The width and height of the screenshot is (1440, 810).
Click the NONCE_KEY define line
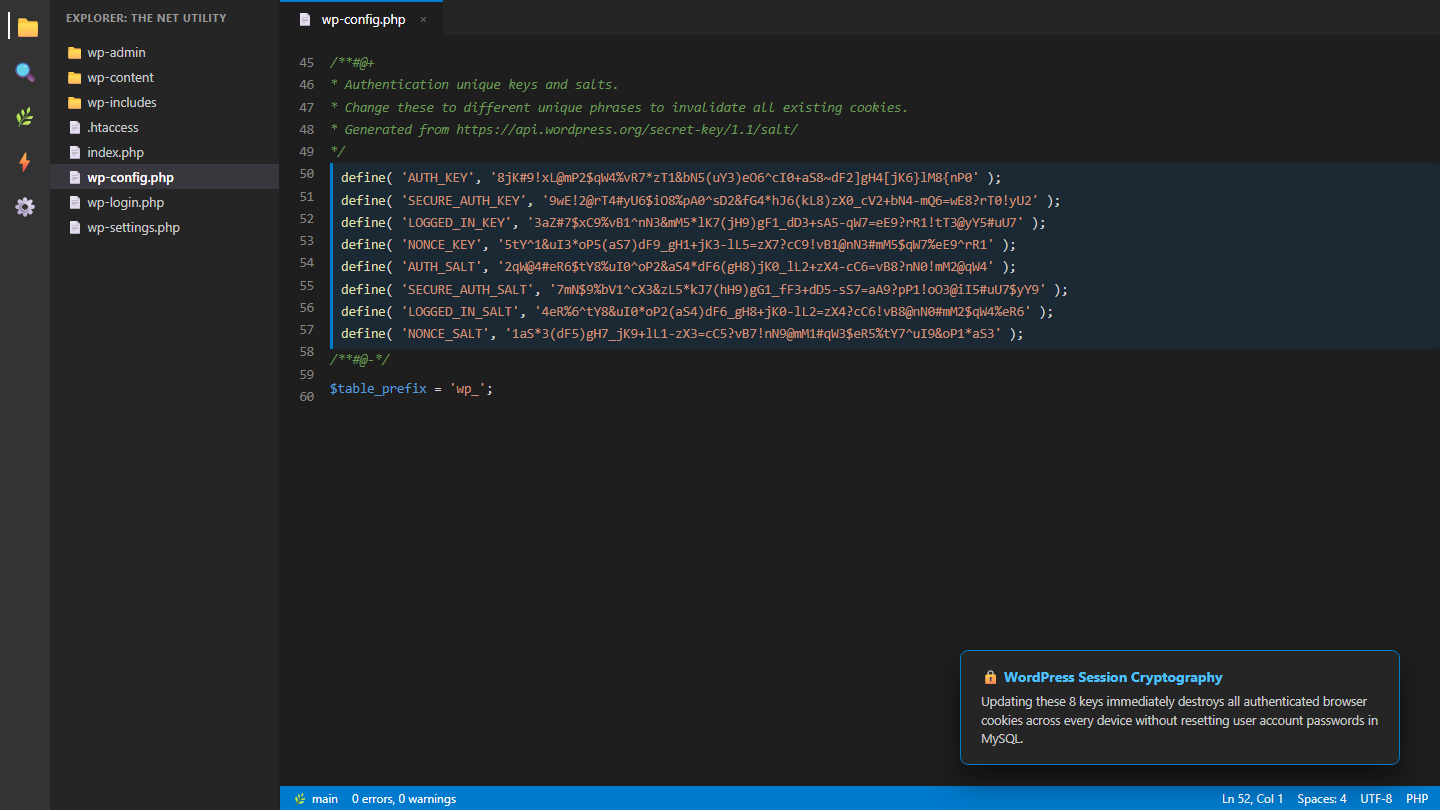[x=678, y=244]
